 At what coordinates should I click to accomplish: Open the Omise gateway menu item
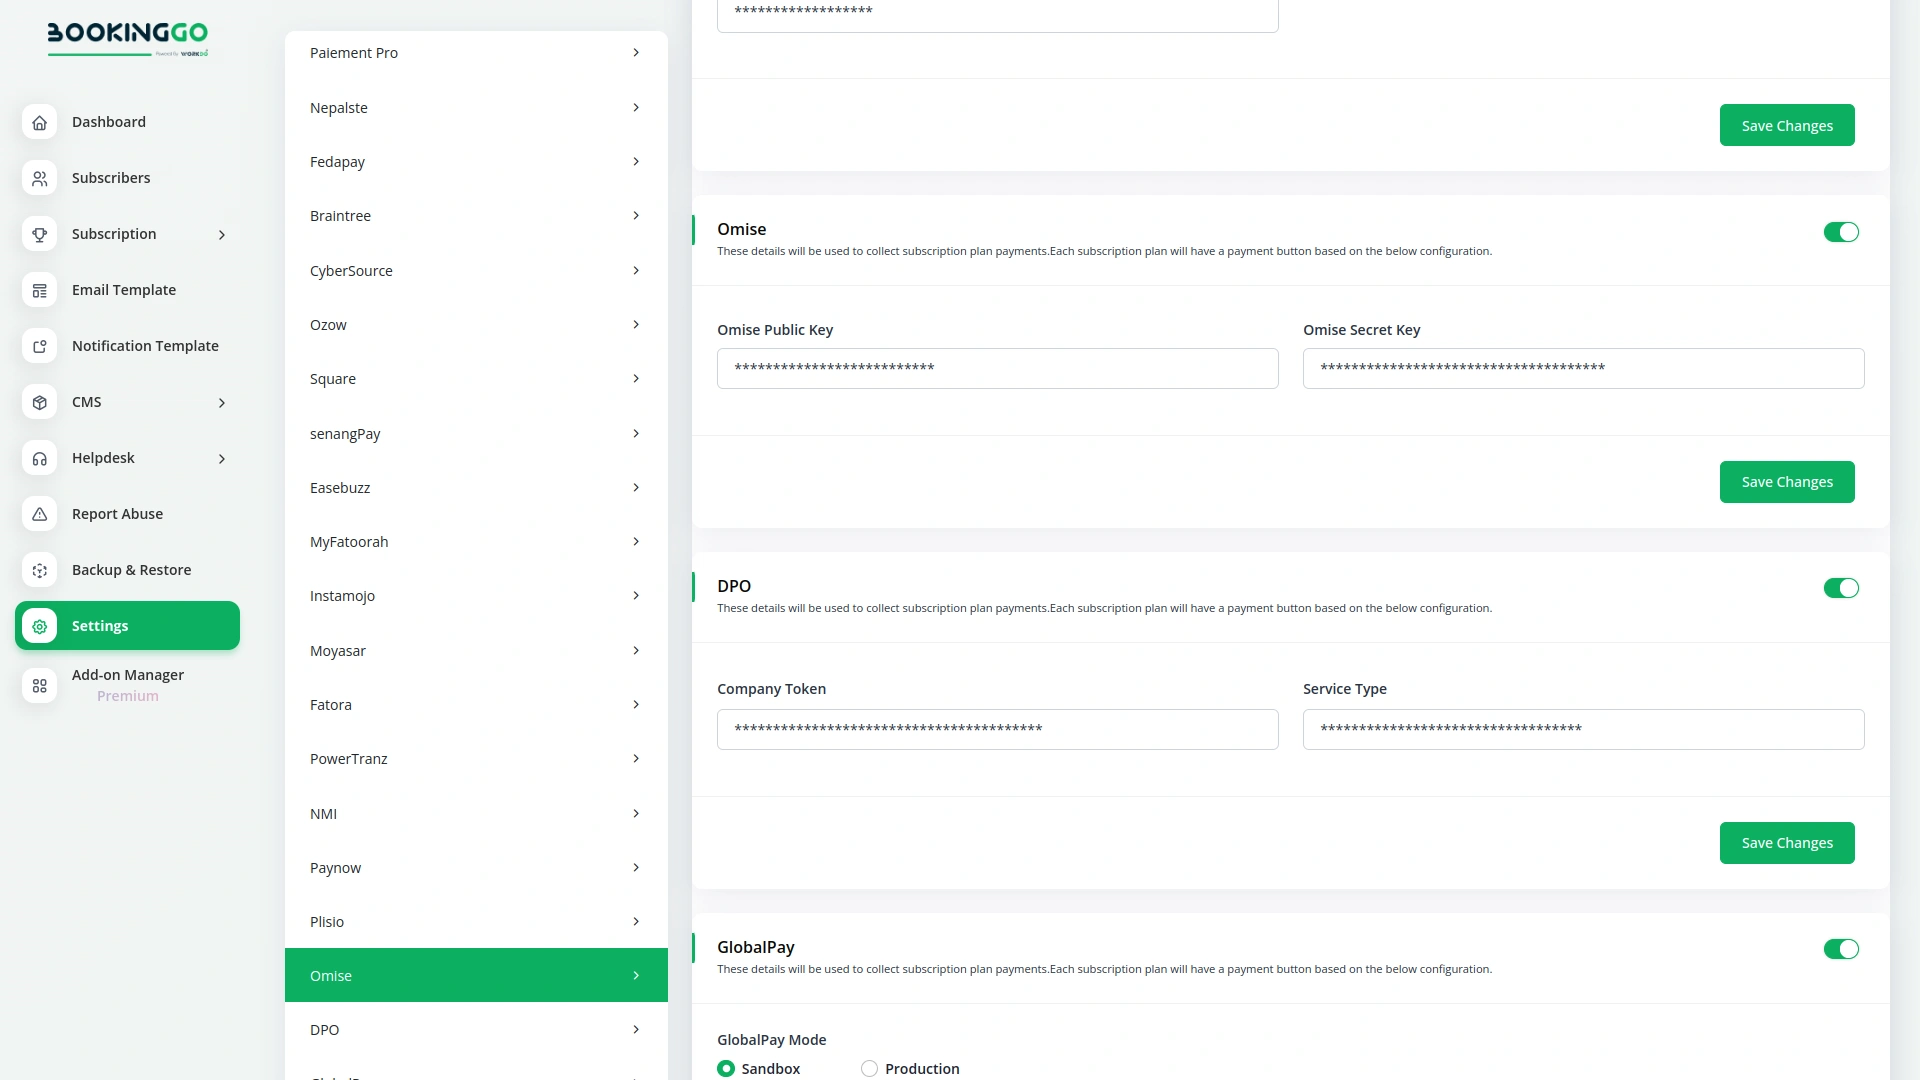[475, 975]
